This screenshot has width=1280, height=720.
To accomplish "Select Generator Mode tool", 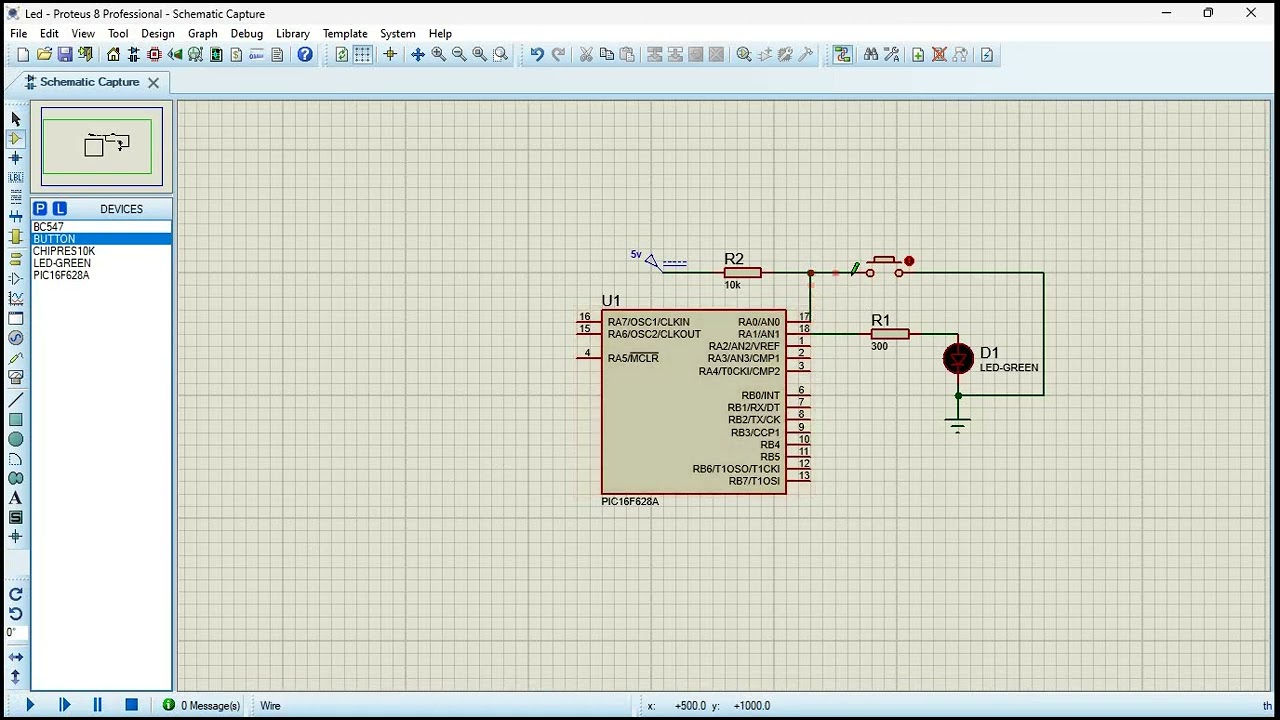I will [16, 338].
